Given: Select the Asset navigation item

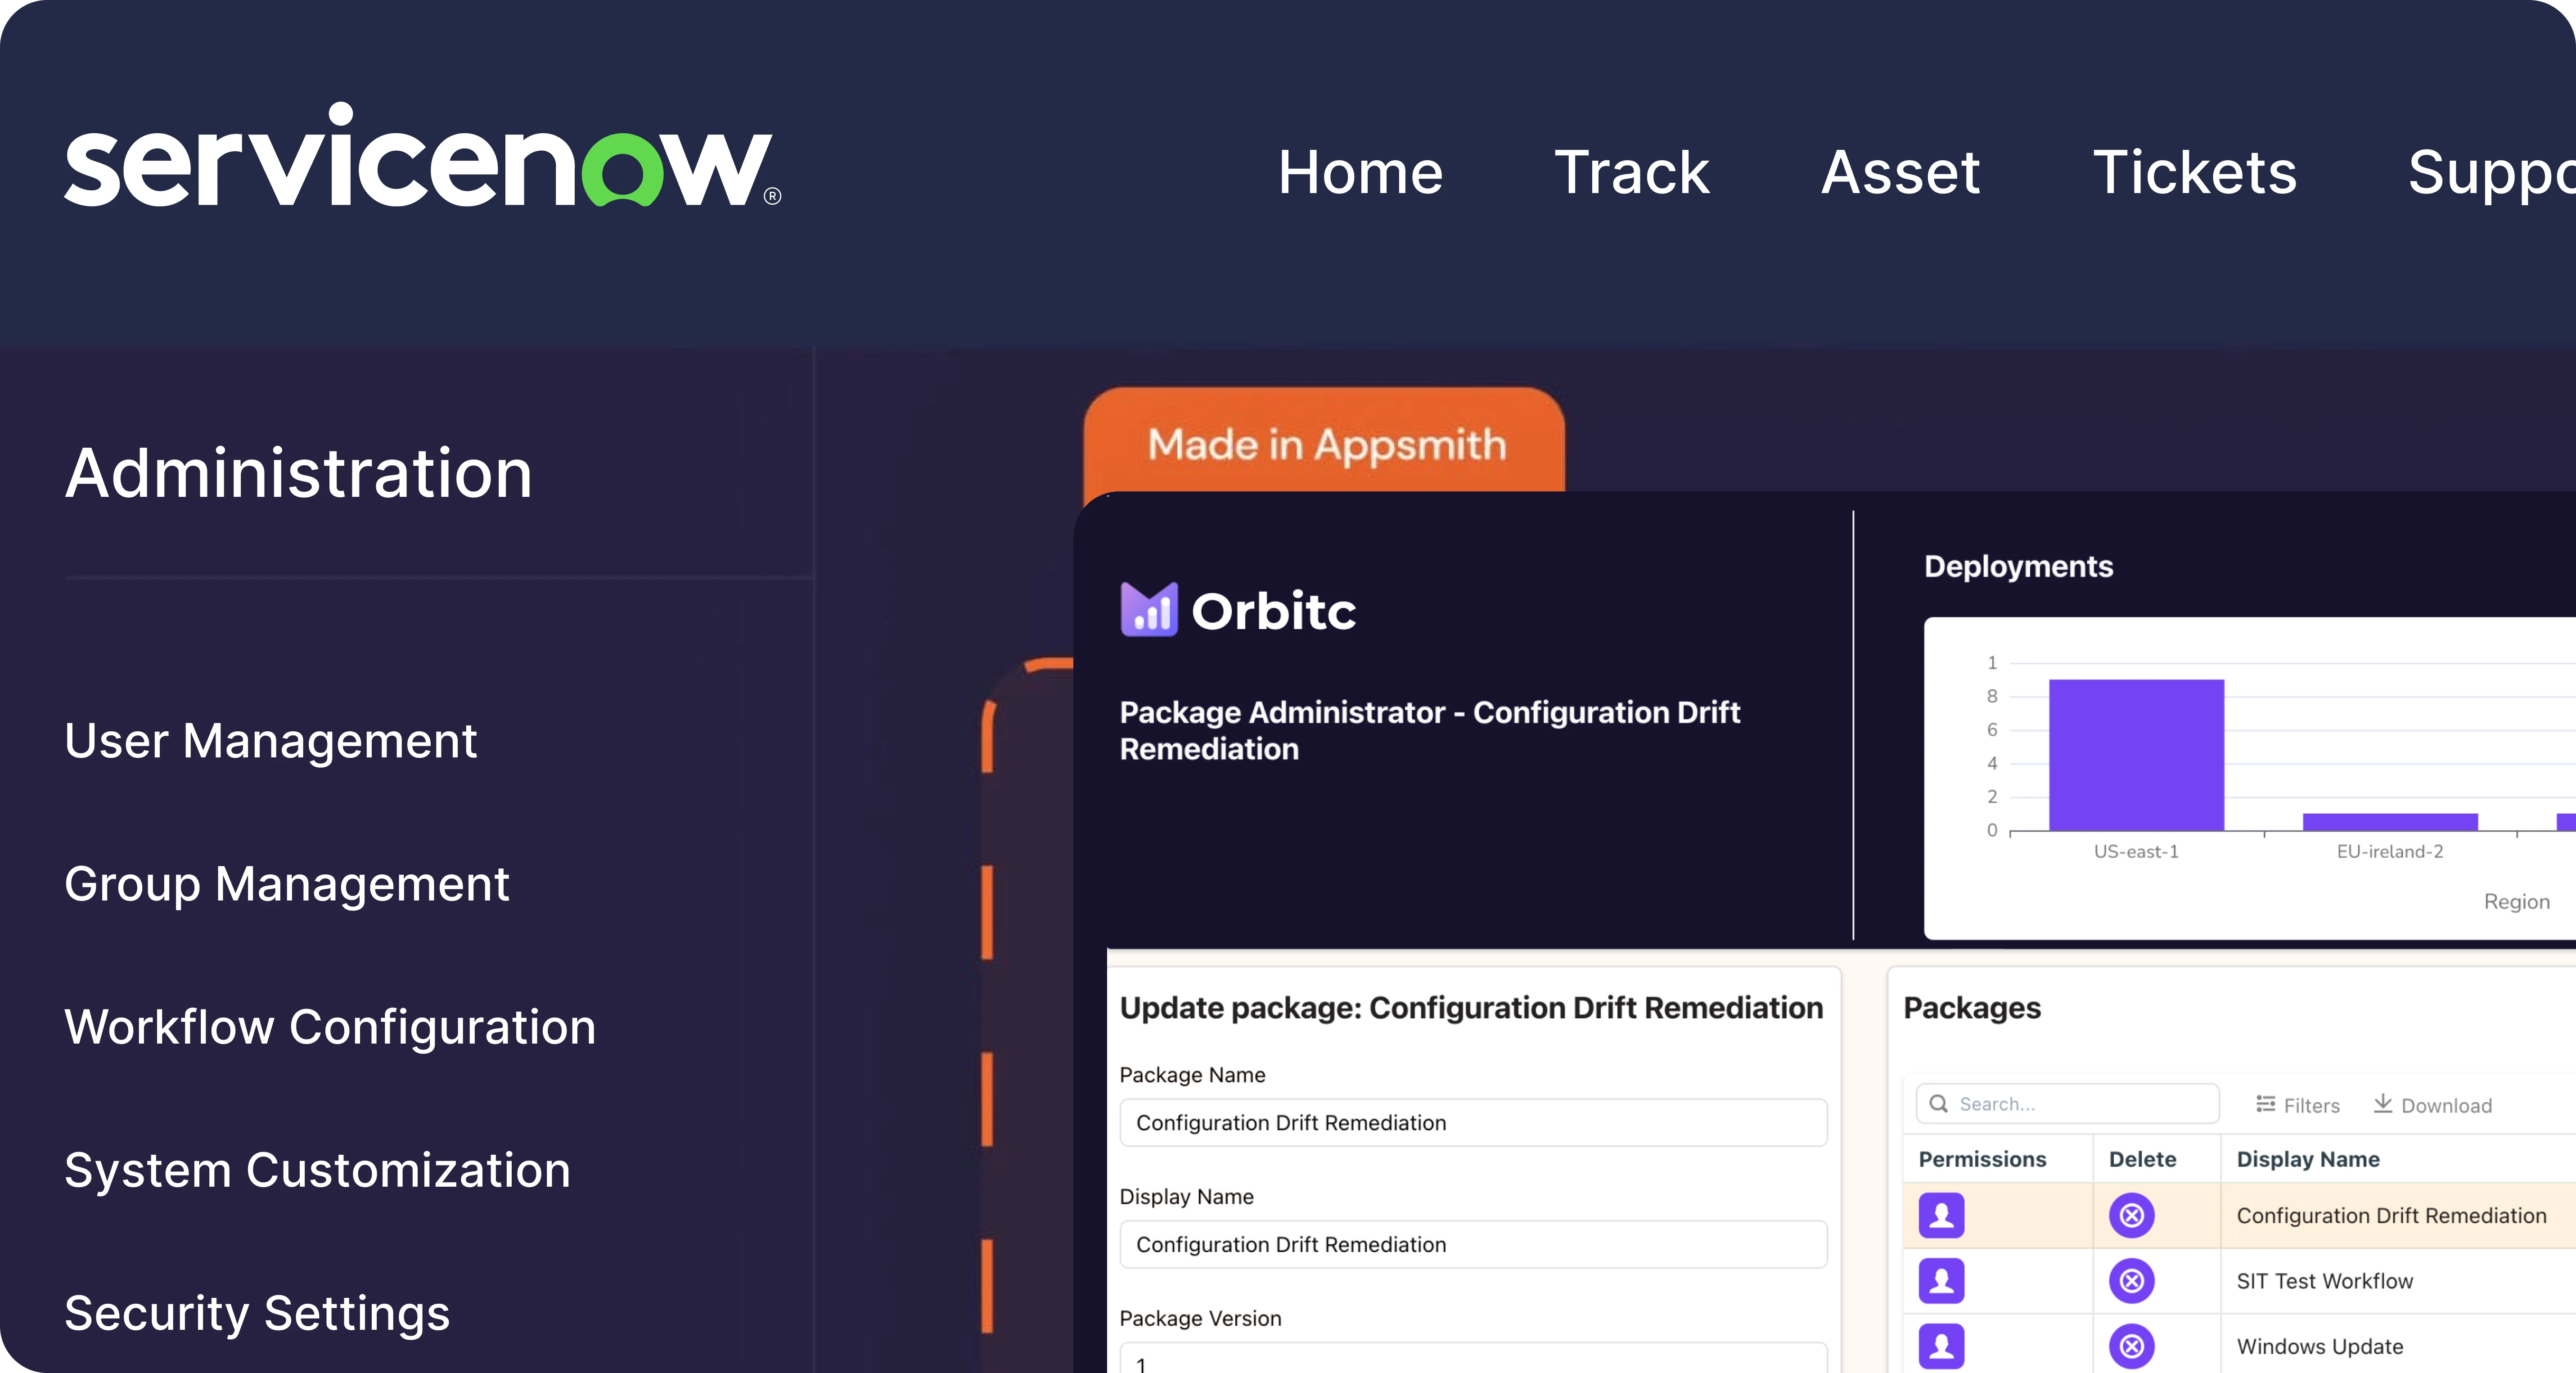Looking at the screenshot, I should coord(1900,172).
